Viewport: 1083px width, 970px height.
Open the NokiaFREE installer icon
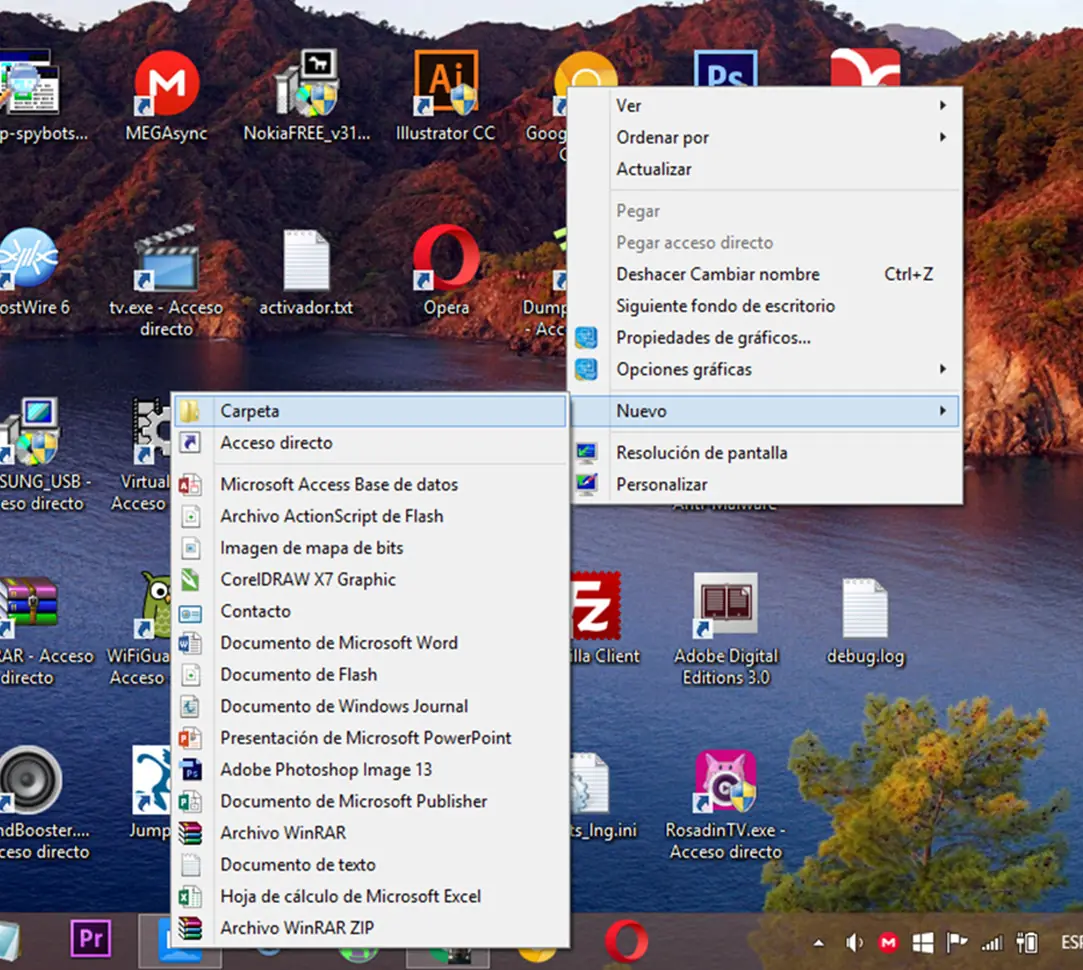(307, 83)
